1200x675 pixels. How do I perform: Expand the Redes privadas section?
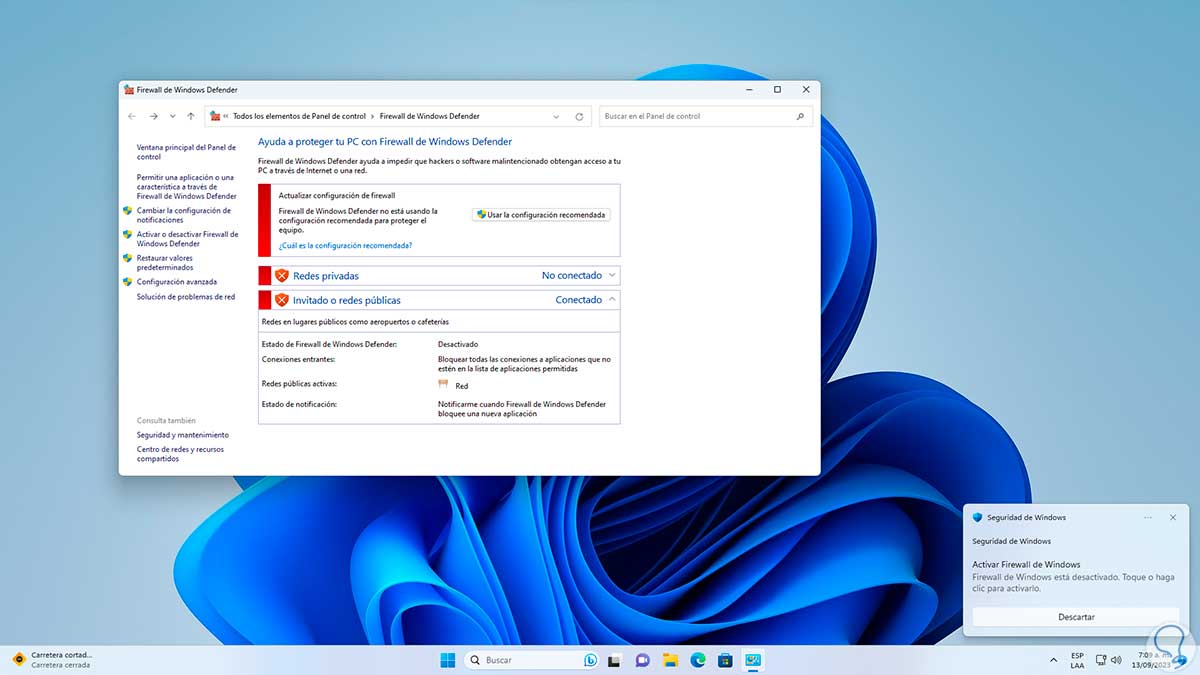[613, 275]
